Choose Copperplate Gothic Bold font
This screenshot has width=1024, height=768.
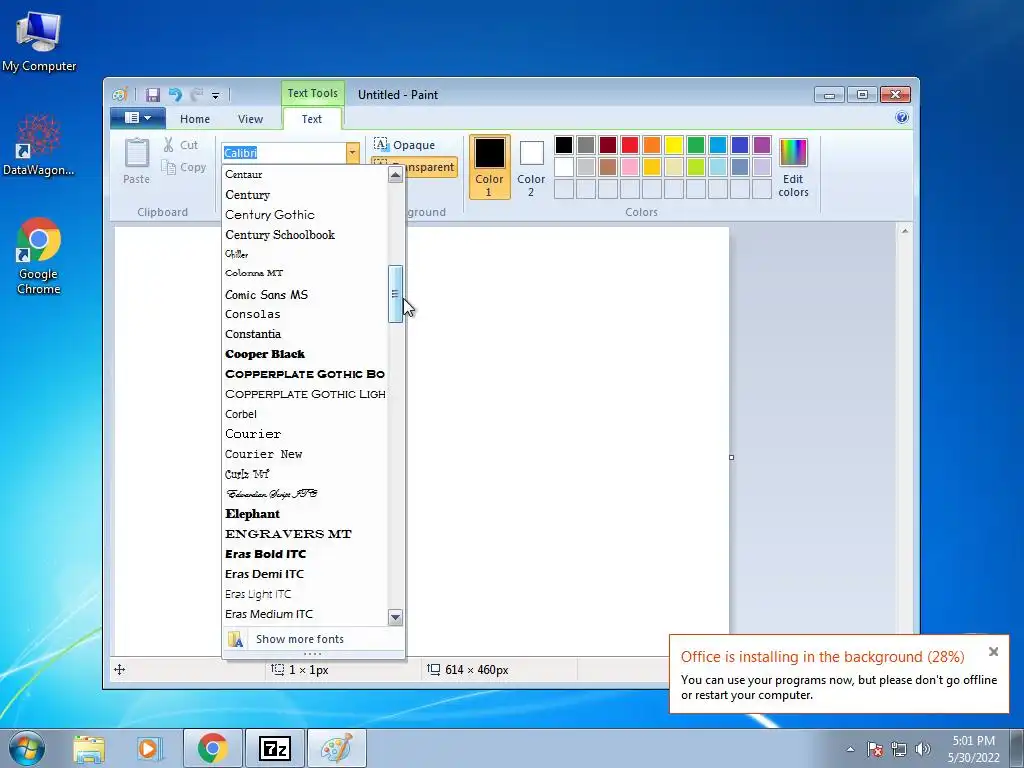click(305, 374)
